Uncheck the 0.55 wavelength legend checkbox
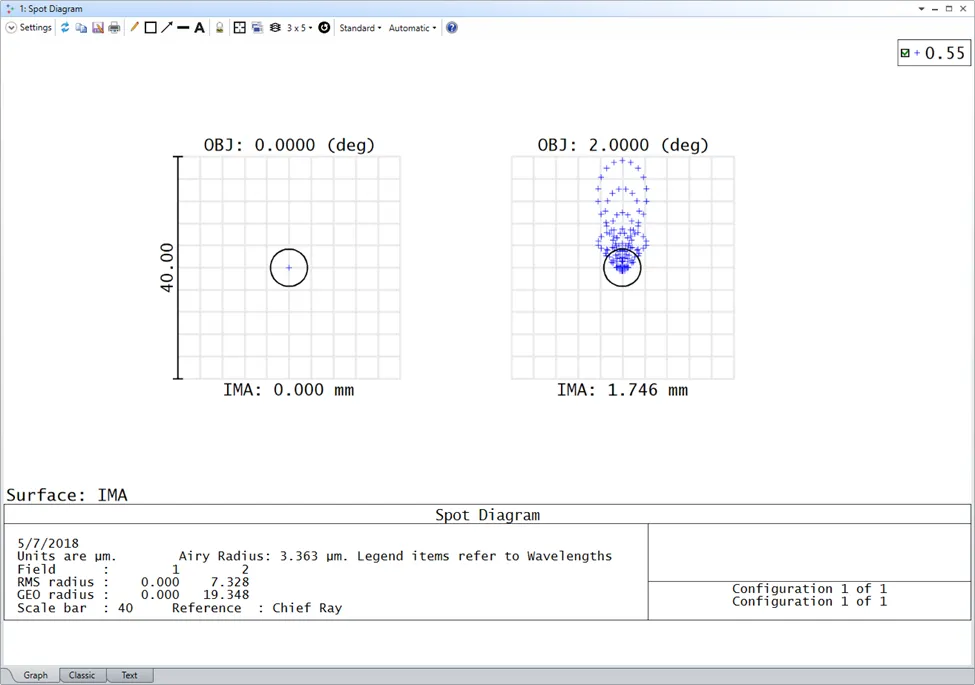The image size is (975, 685). [x=905, y=54]
